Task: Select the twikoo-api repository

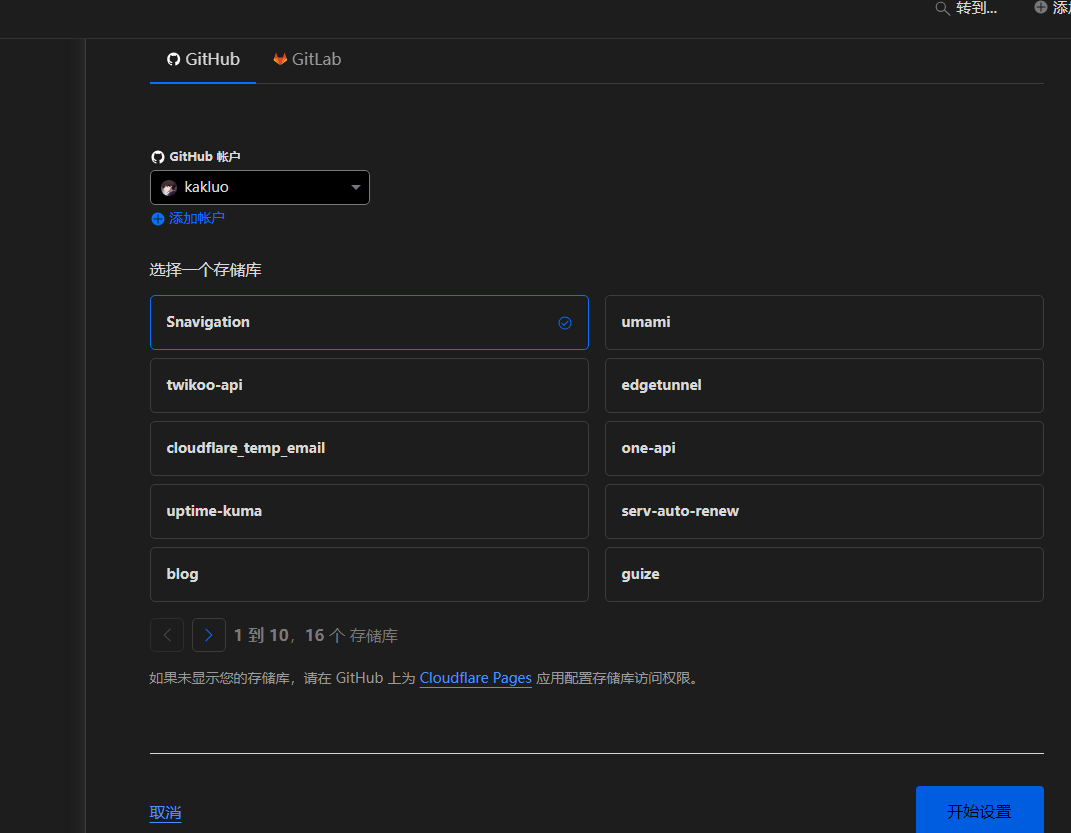Action: pos(369,385)
